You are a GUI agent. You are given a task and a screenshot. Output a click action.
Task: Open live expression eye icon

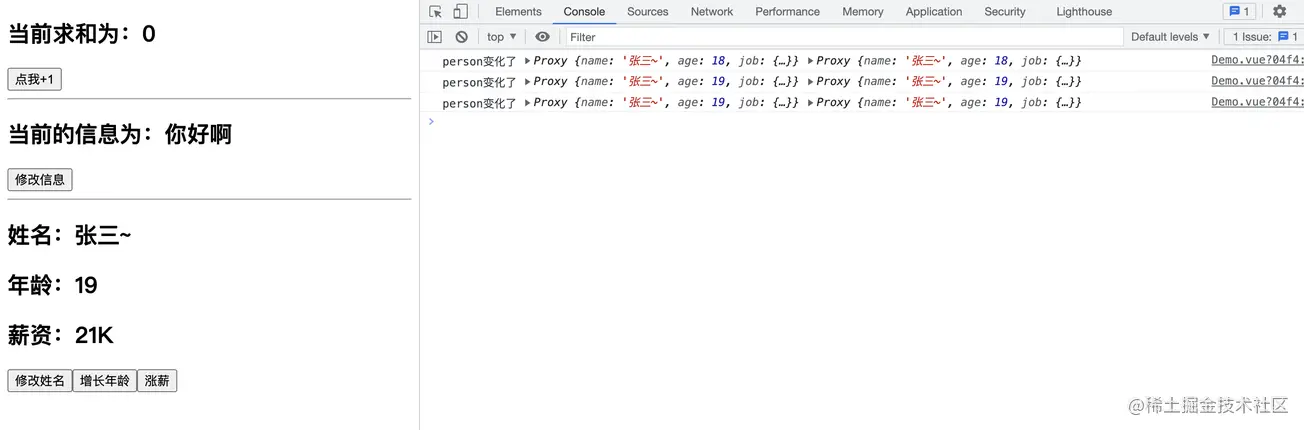tap(542, 37)
